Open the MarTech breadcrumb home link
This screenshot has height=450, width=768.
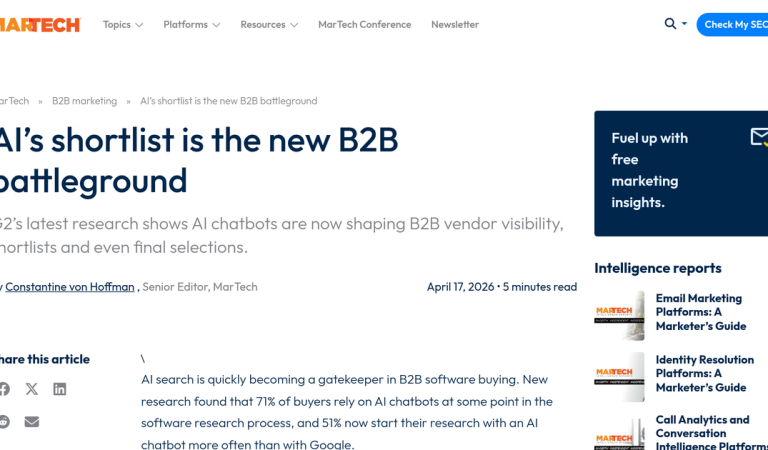pos(14,101)
